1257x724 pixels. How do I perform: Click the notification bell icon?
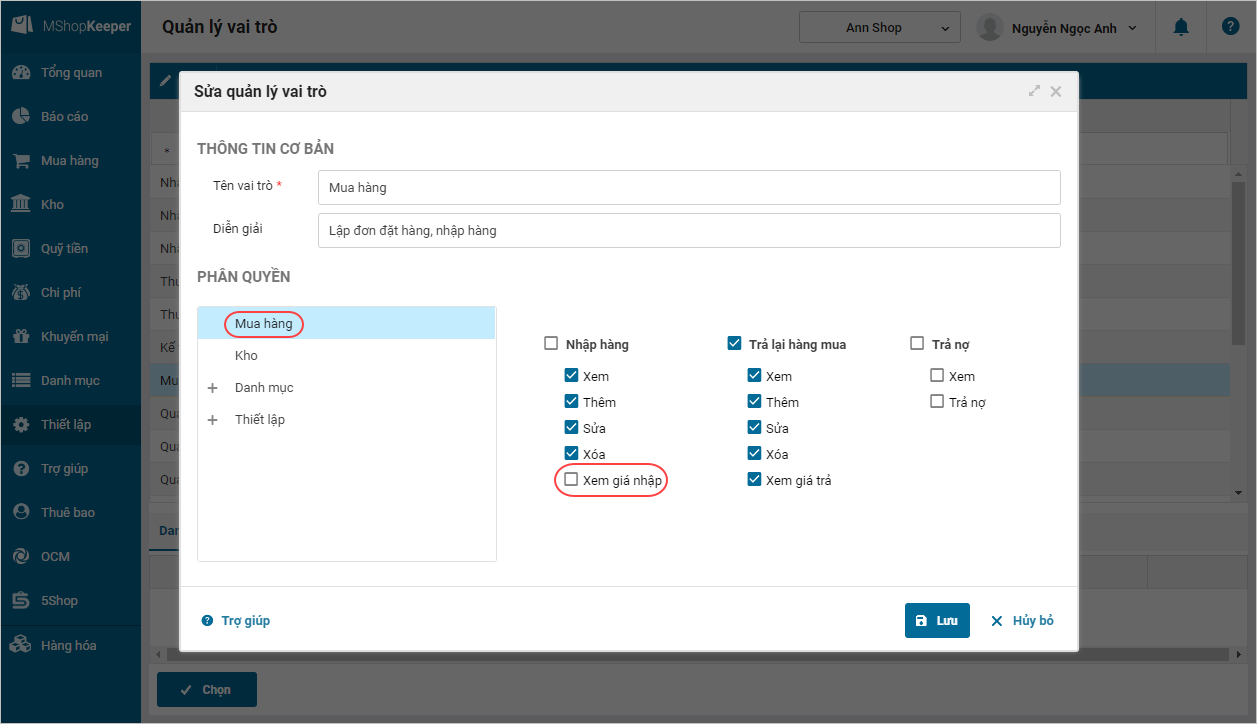[x=1181, y=27]
